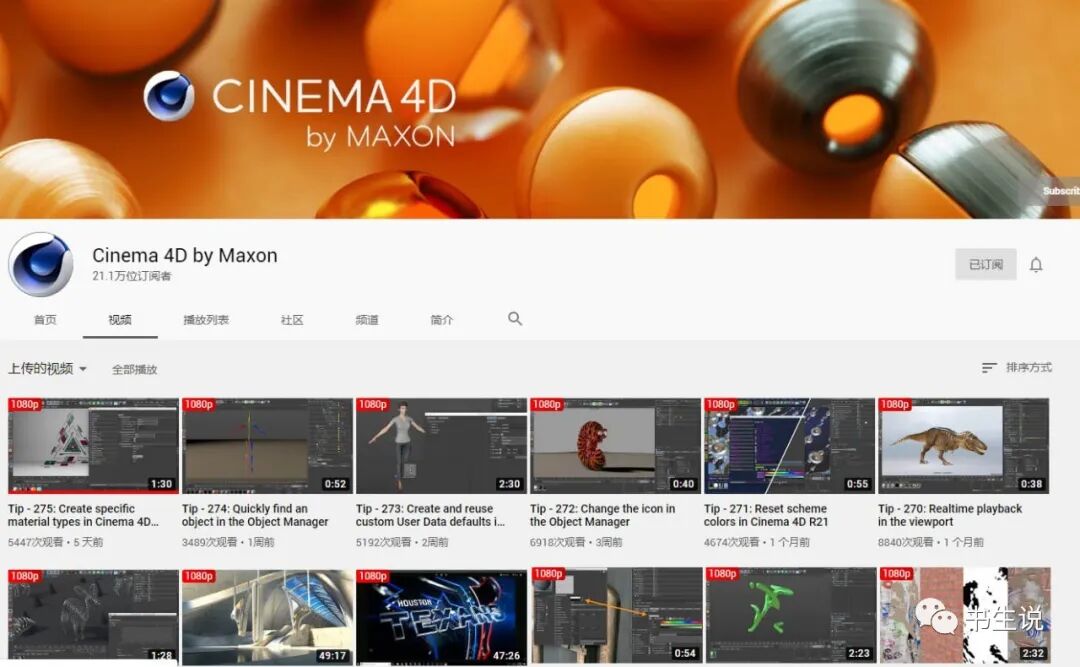Switch to the 播放列表 tab

coord(204,318)
